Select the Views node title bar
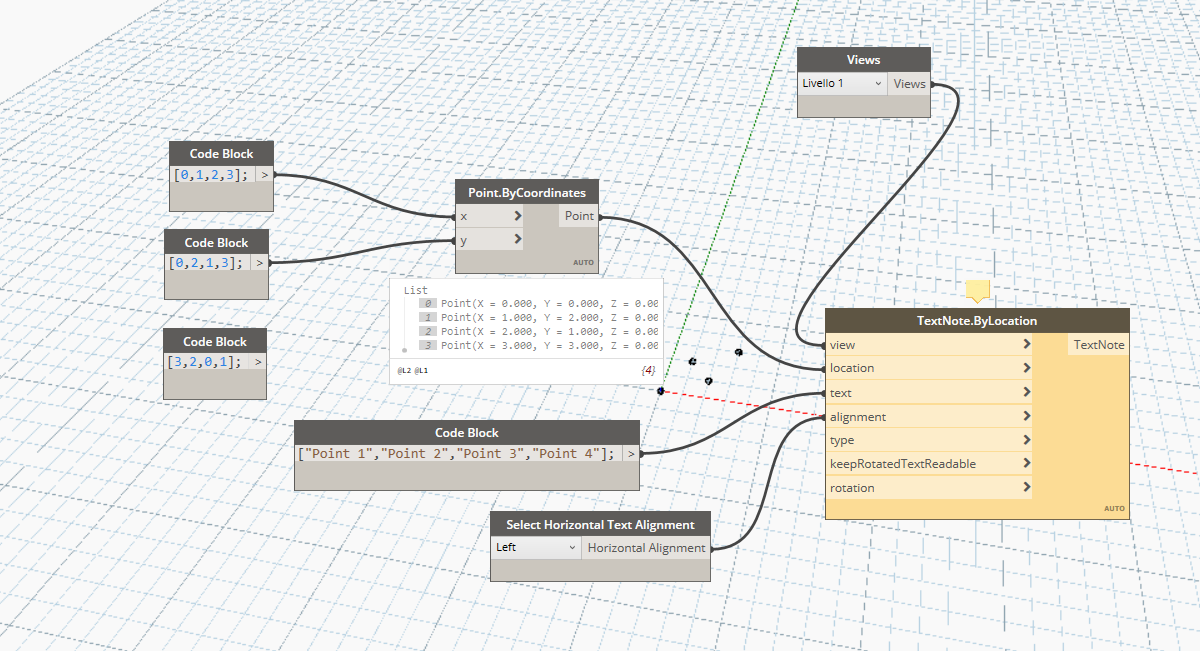The image size is (1200, 651). point(864,60)
